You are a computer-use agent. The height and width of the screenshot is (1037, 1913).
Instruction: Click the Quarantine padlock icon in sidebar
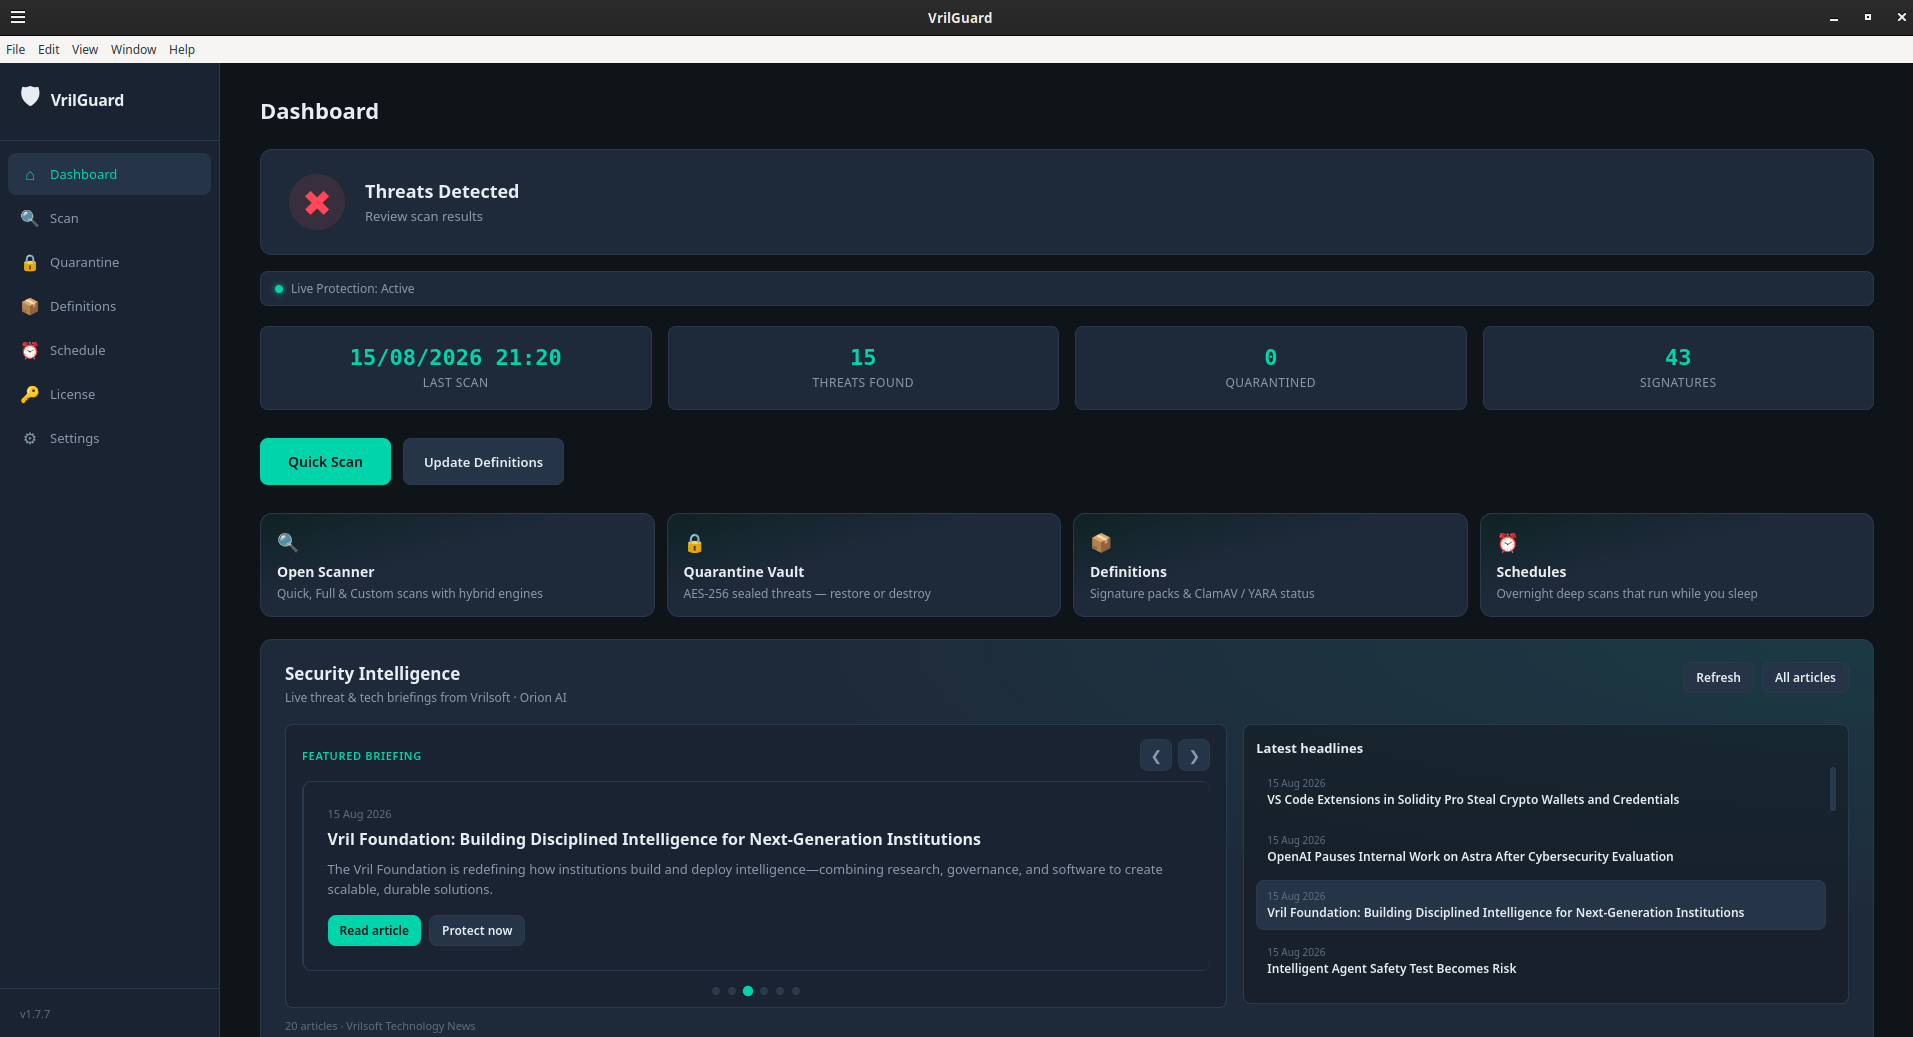[30, 262]
